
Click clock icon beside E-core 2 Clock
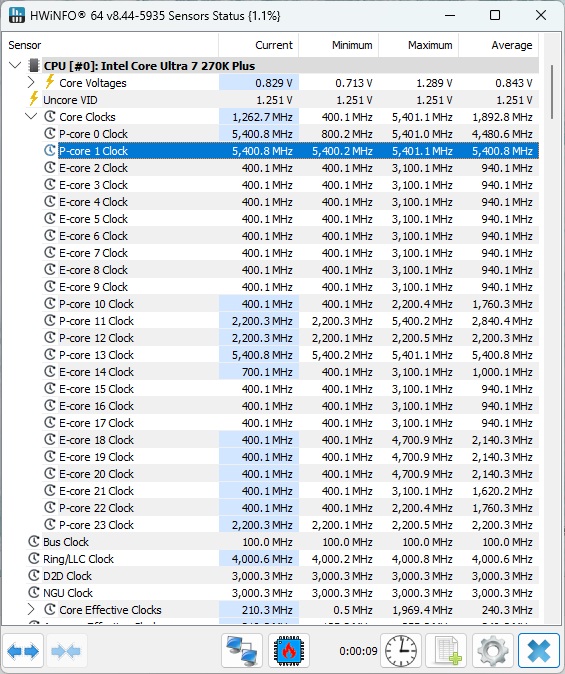[x=50, y=167]
